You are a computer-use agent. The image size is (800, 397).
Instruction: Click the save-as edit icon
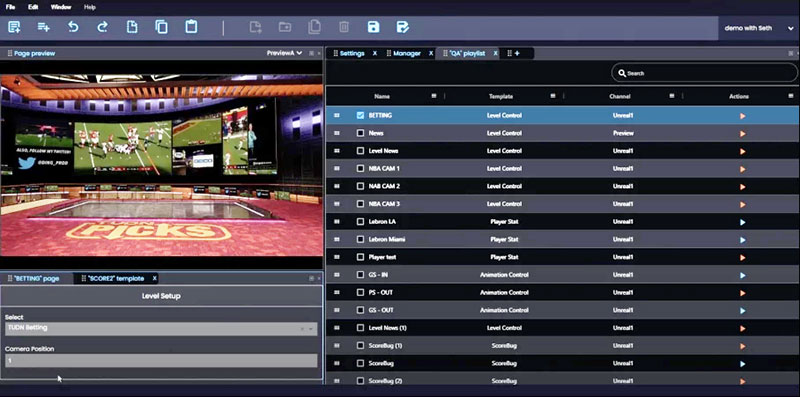tap(403, 27)
